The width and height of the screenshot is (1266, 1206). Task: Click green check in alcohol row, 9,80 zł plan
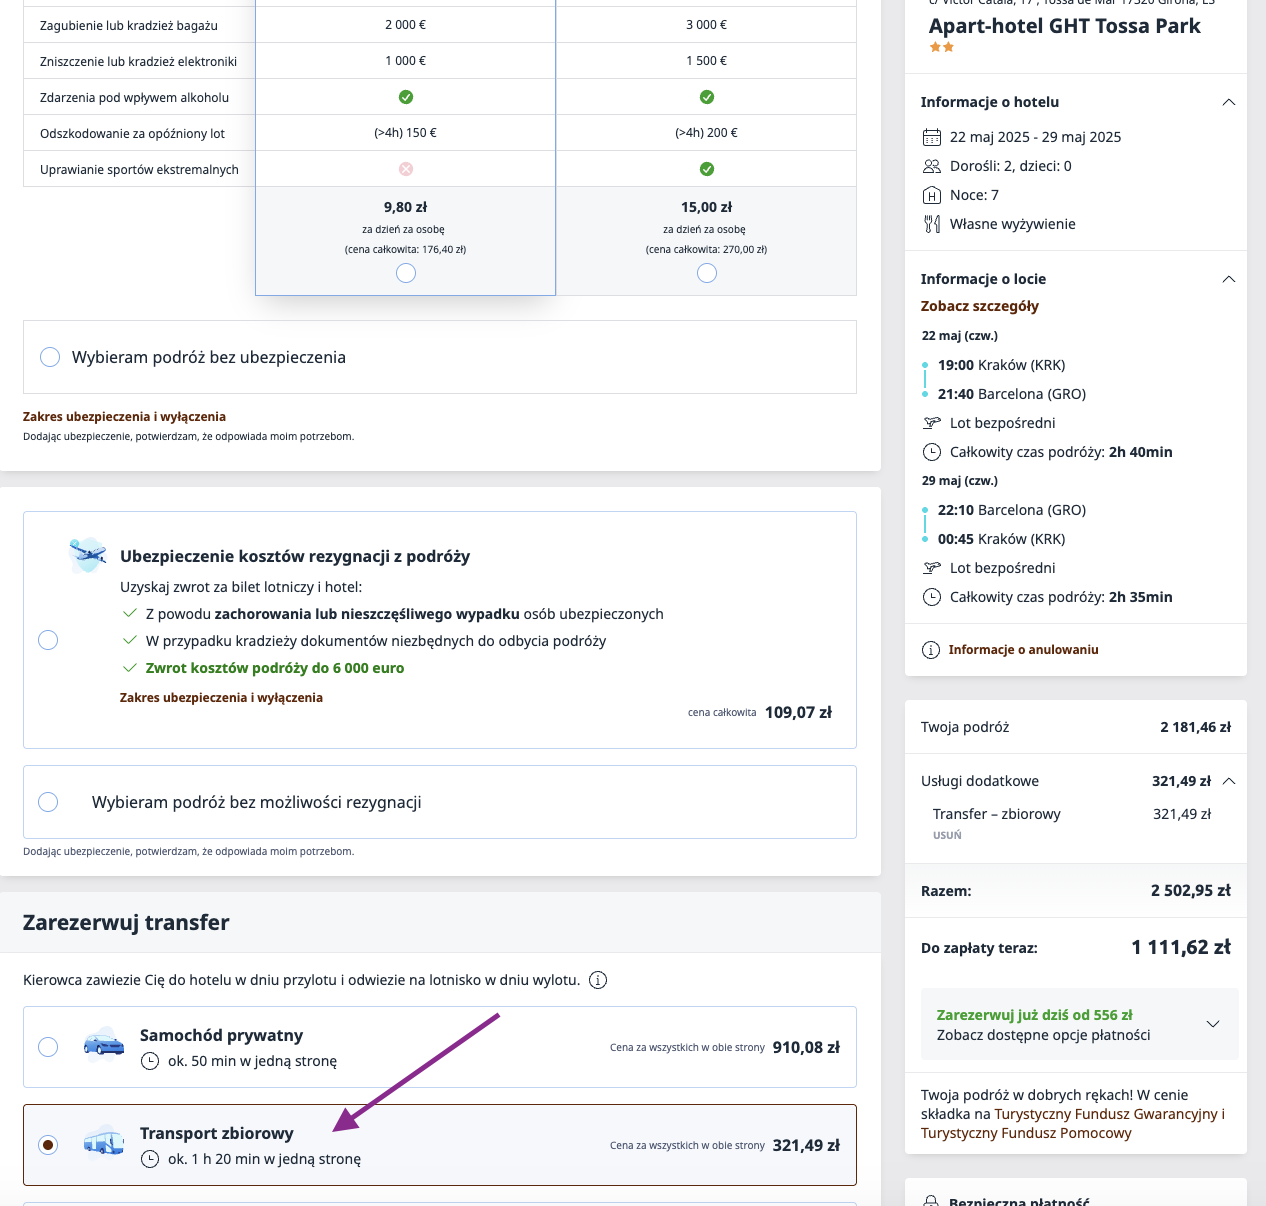pos(406,97)
